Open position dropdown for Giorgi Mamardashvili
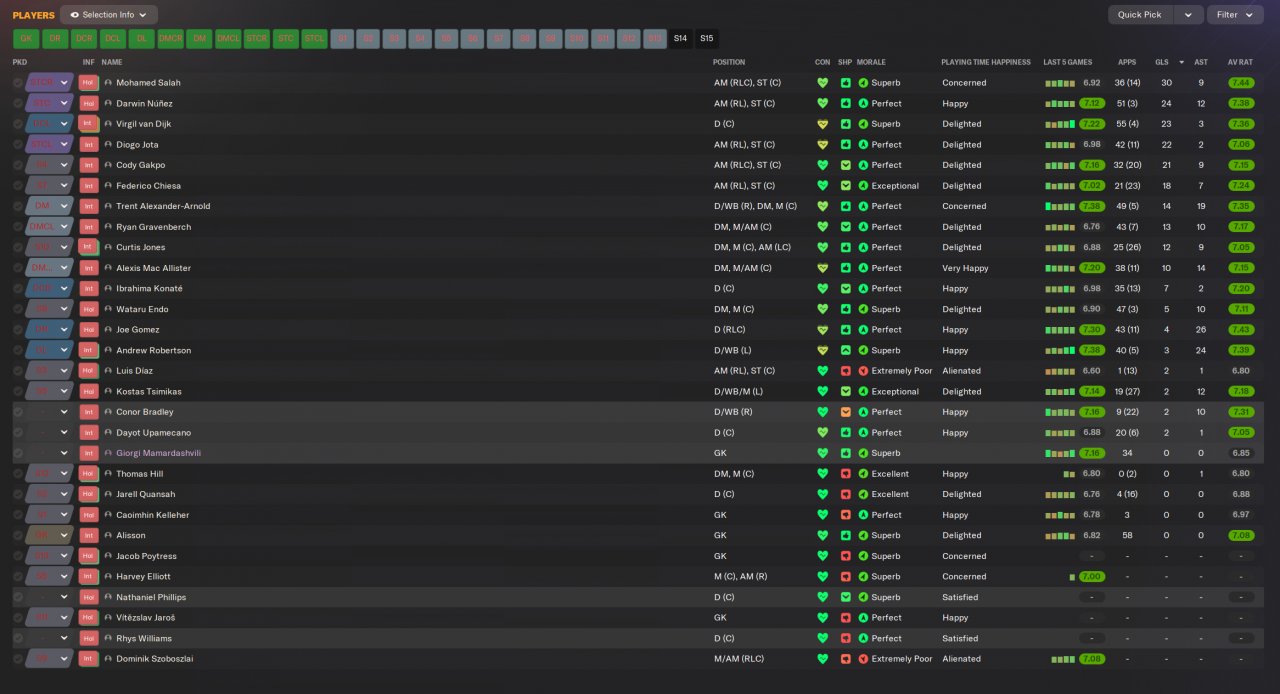Screen dimensions: 1280x694 coord(65,453)
